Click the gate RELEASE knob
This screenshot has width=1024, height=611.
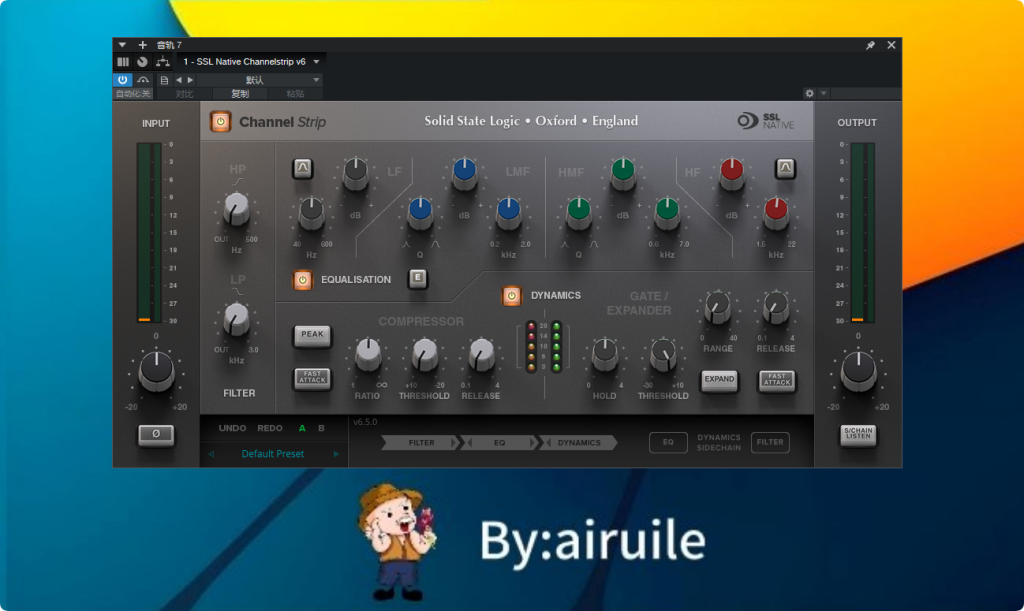point(776,308)
